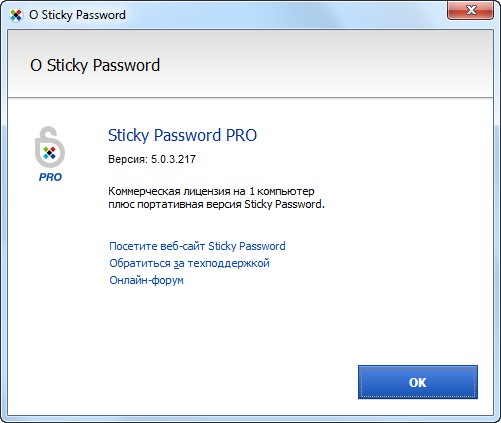This screenshot has height=423, width=501.
Task: Click the 'О Sticky Password' title bar caption
Action: (x=77, y=15)
